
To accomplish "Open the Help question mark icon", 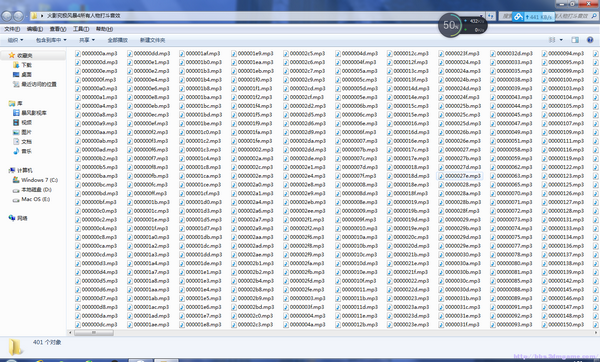I will (590, 40).
